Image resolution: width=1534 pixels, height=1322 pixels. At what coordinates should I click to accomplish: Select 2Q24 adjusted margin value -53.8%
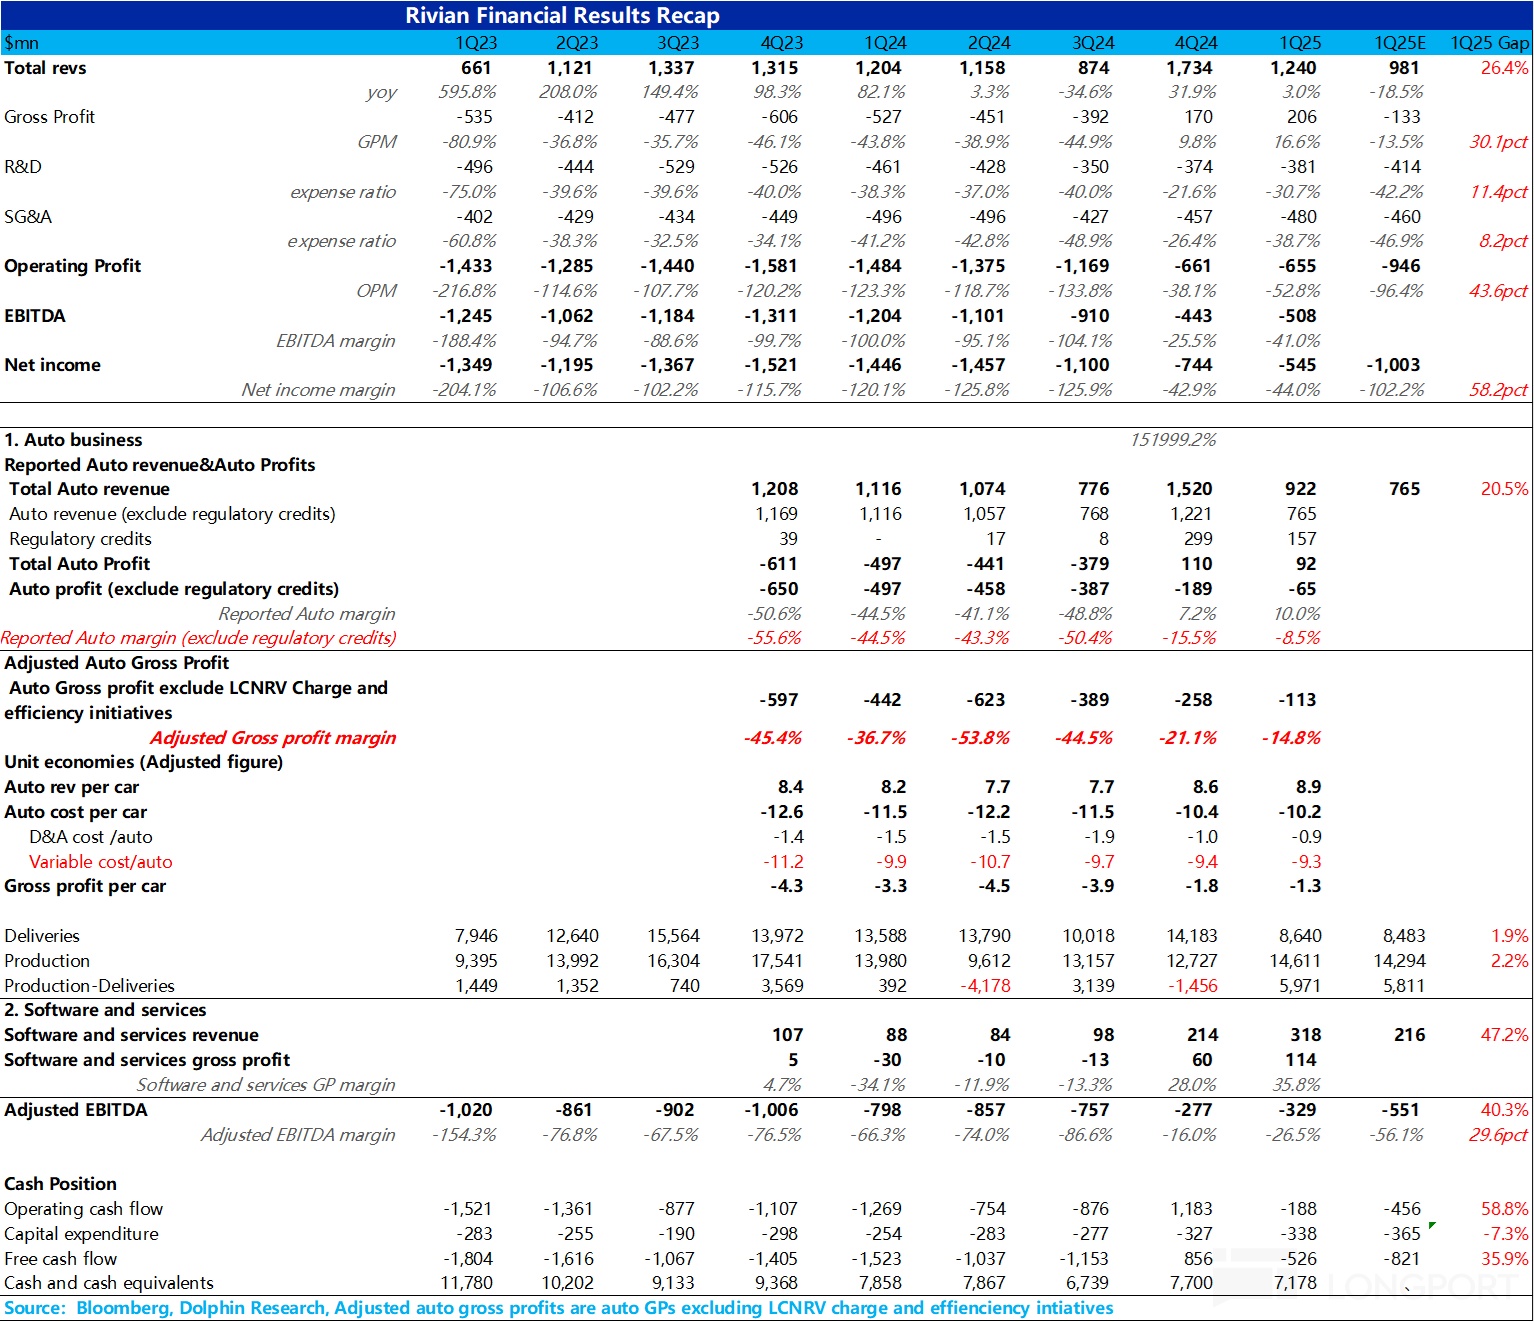pos(979,738)
